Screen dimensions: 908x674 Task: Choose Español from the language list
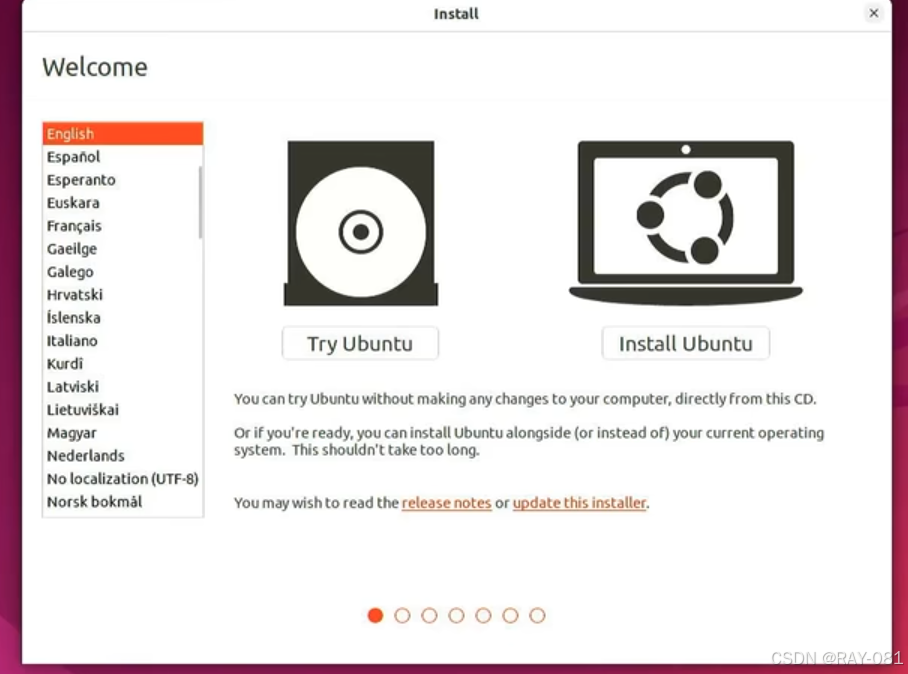73,157
